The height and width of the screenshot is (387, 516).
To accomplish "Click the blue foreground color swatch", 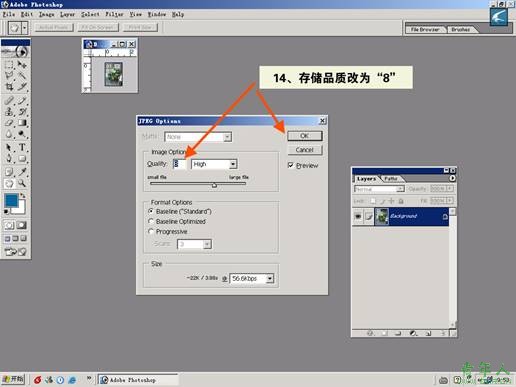I will click(11, 200).
